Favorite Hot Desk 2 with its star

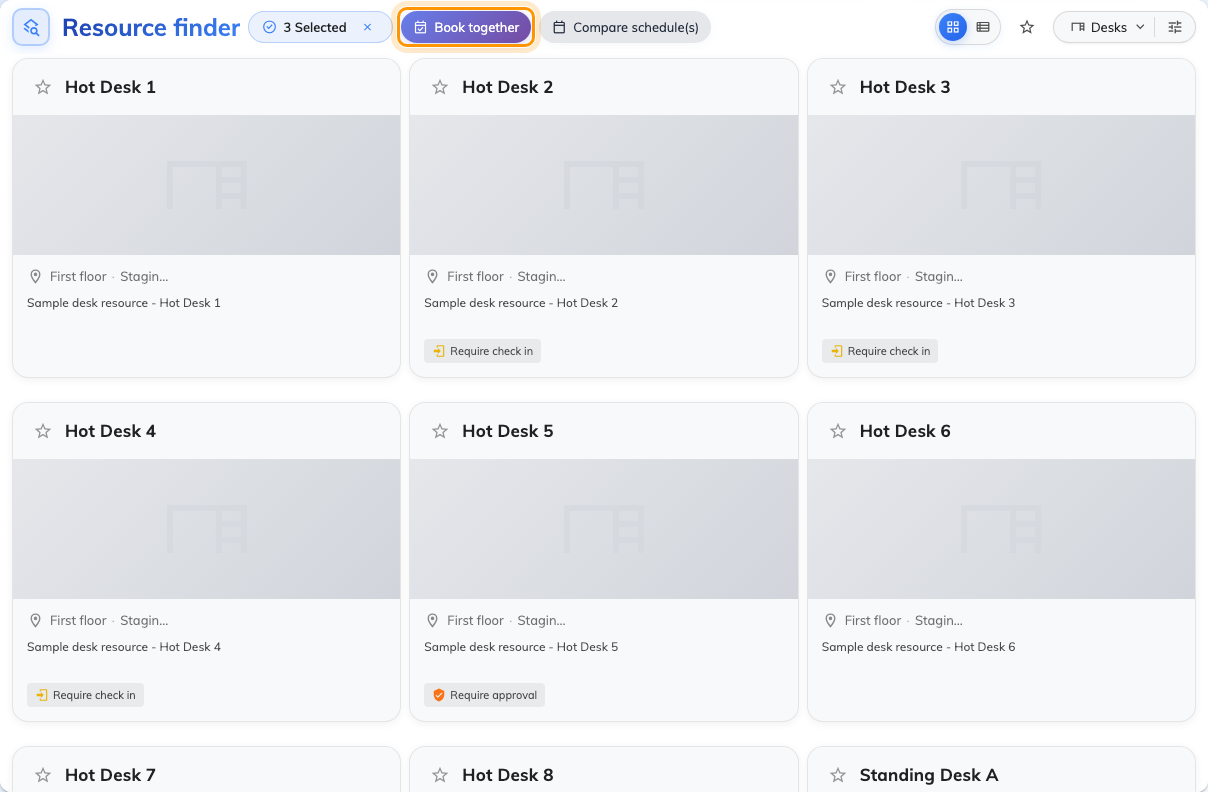click(440, 87)
